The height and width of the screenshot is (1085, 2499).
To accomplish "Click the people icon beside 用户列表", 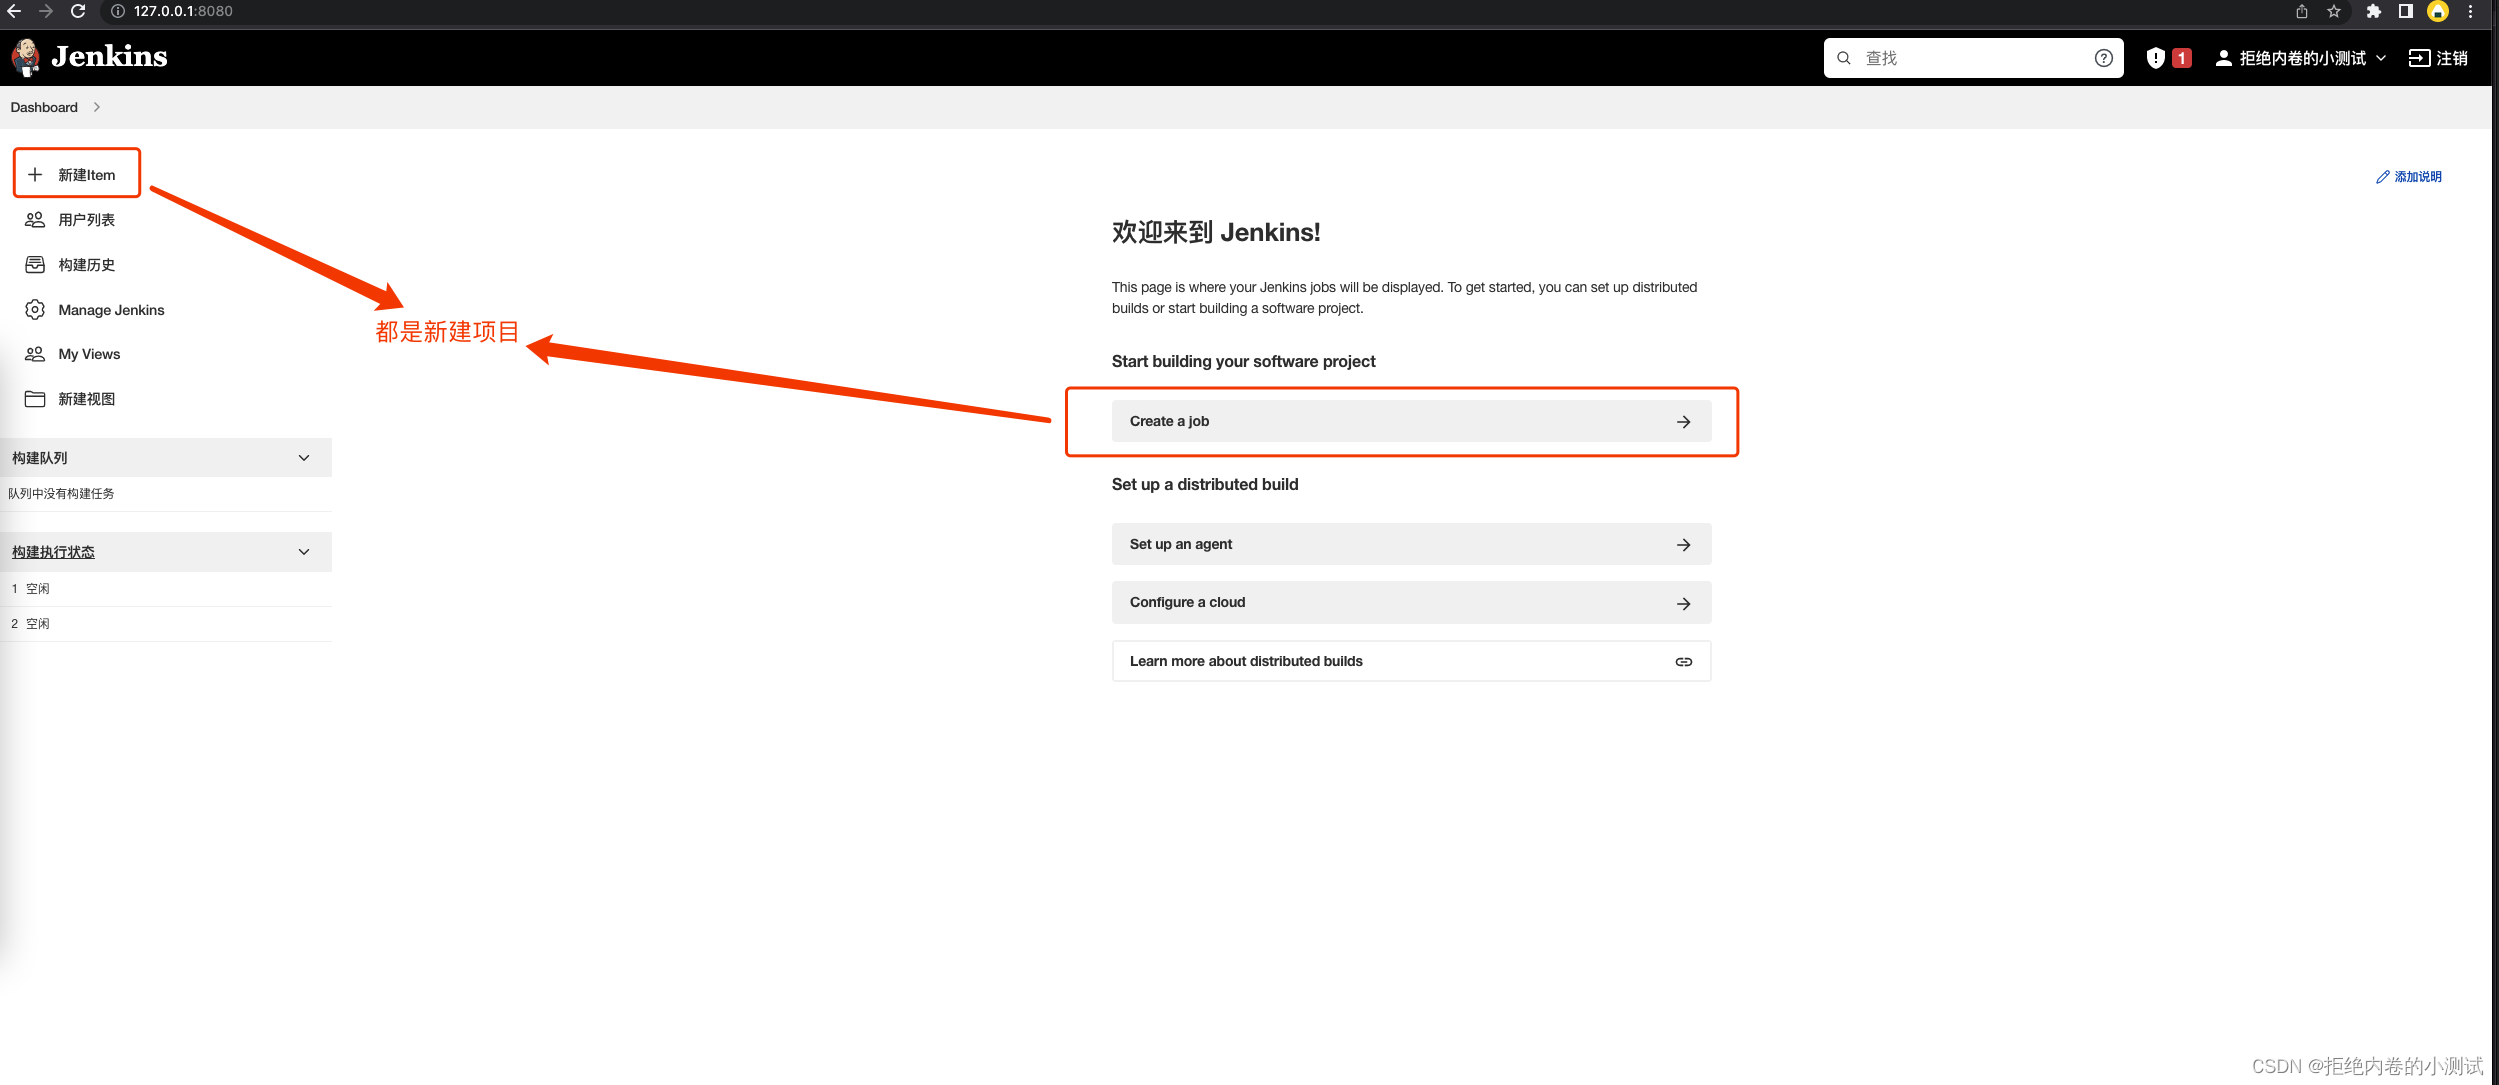I will (35, 219).
